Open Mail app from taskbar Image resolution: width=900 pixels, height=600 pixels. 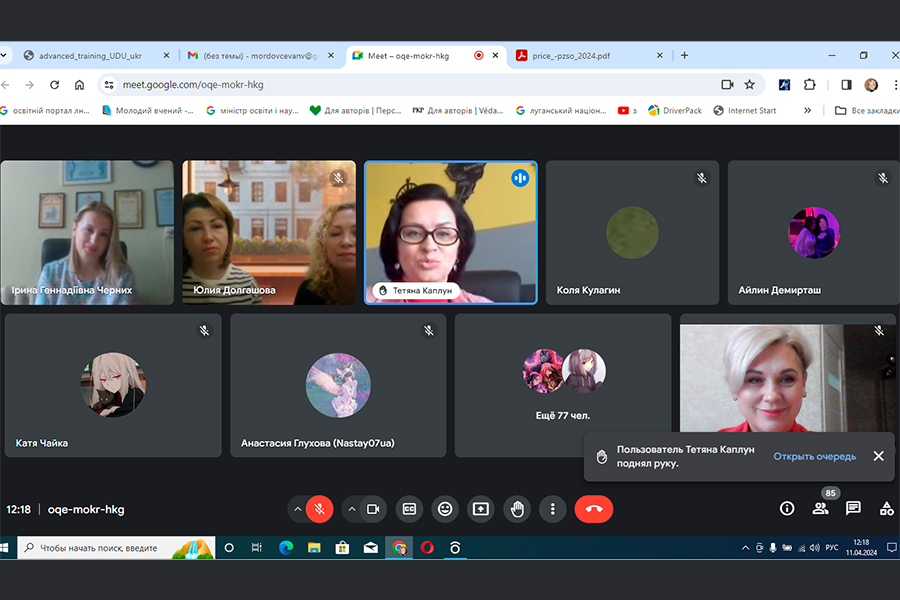click(371, 548)
